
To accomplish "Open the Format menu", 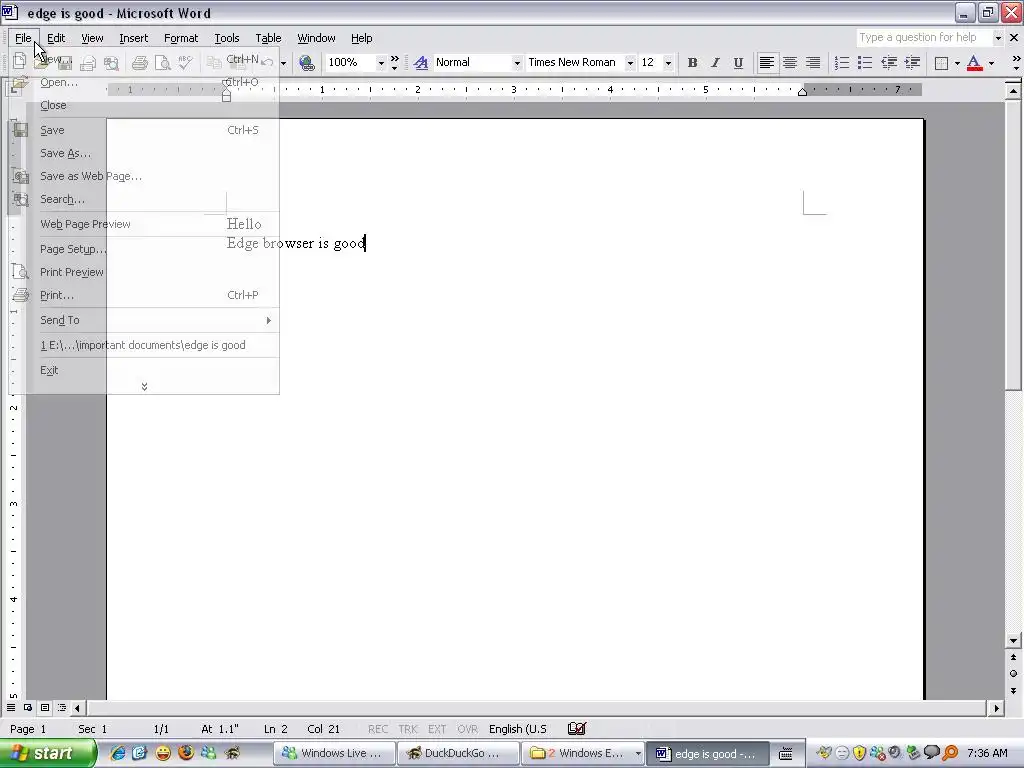I will coord(181,38).
